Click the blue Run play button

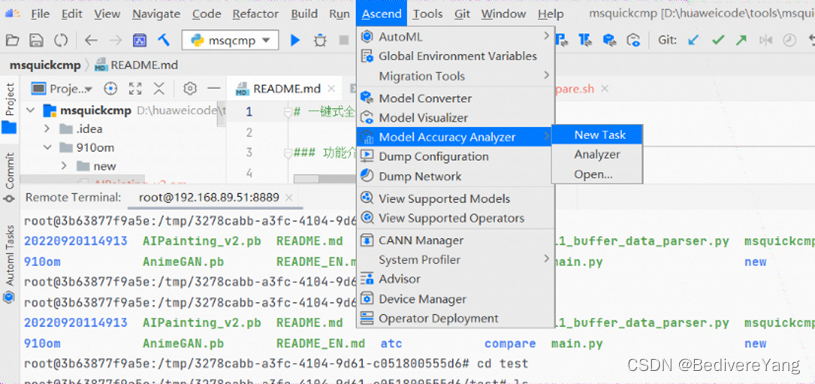pyautogui.click(x=295, y=40)
